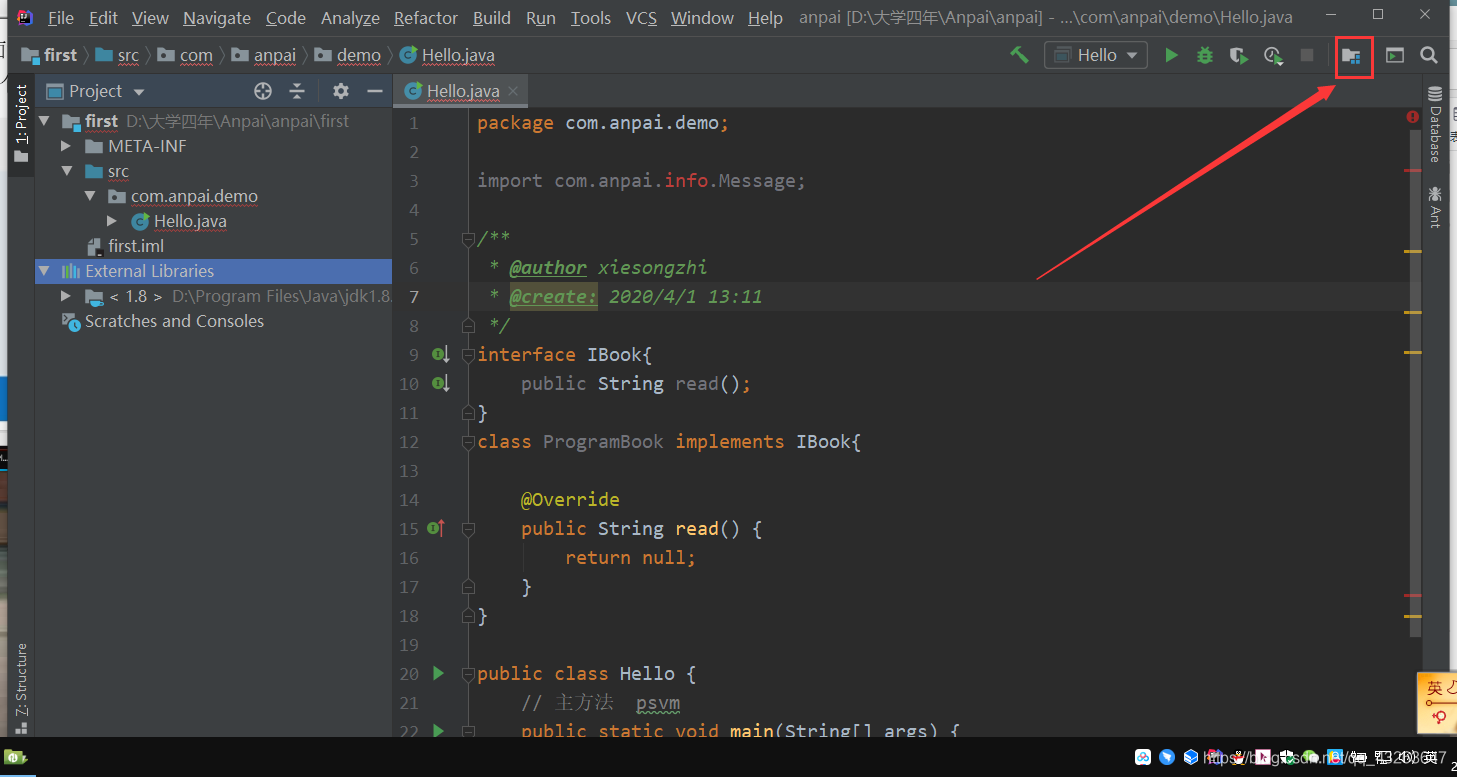Click the IntelliJ IDEA logo in title bar
1457x777 pixels.
25,17
